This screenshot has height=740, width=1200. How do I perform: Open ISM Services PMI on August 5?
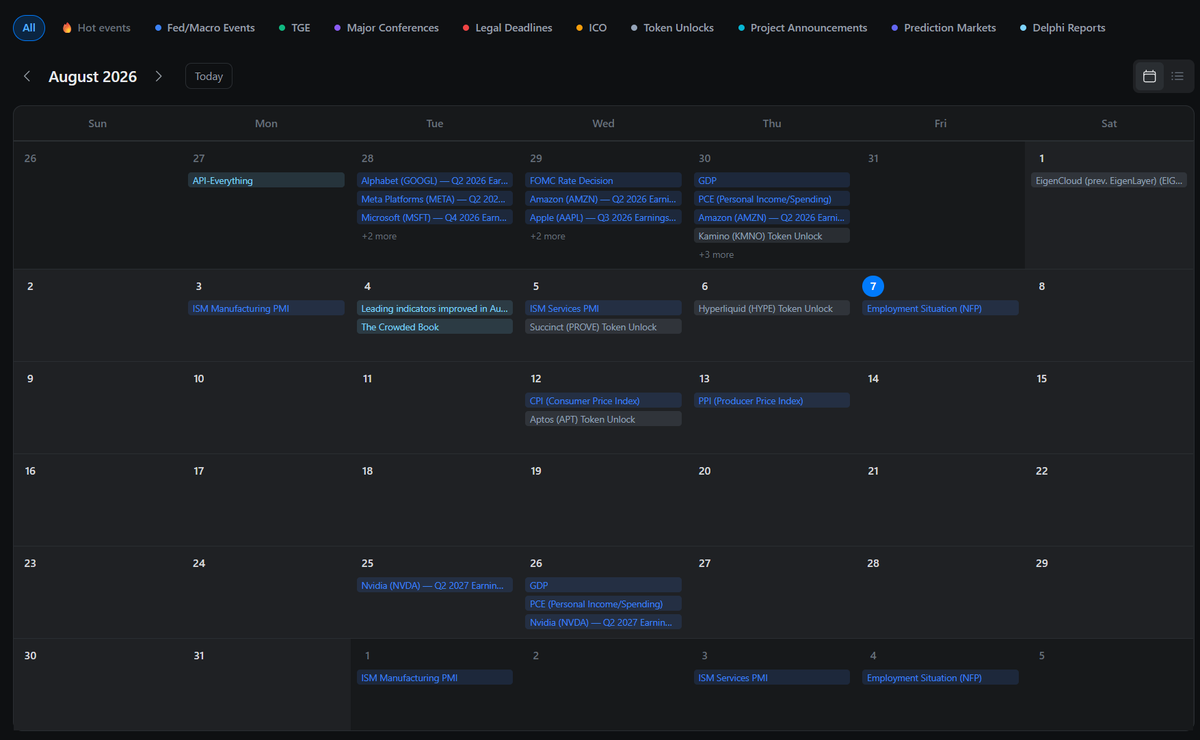(603, 309)
